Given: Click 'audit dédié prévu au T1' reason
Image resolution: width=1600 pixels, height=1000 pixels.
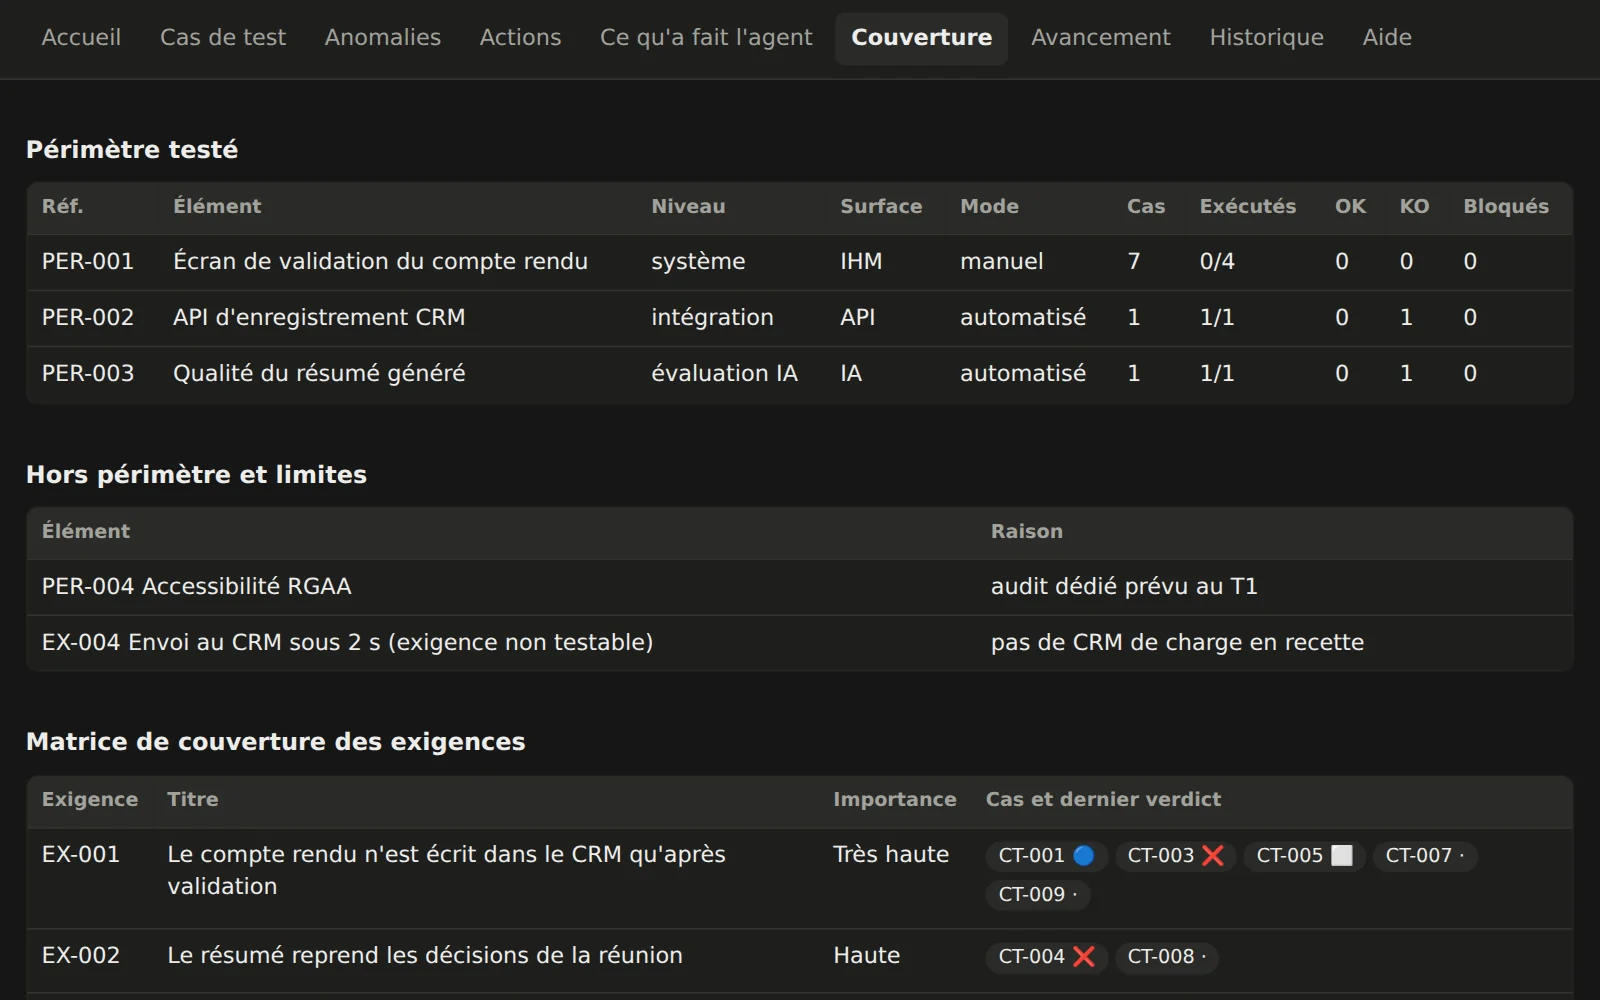Looking at the screenshot, I should pyautogui.click(x=1124, y=587).
